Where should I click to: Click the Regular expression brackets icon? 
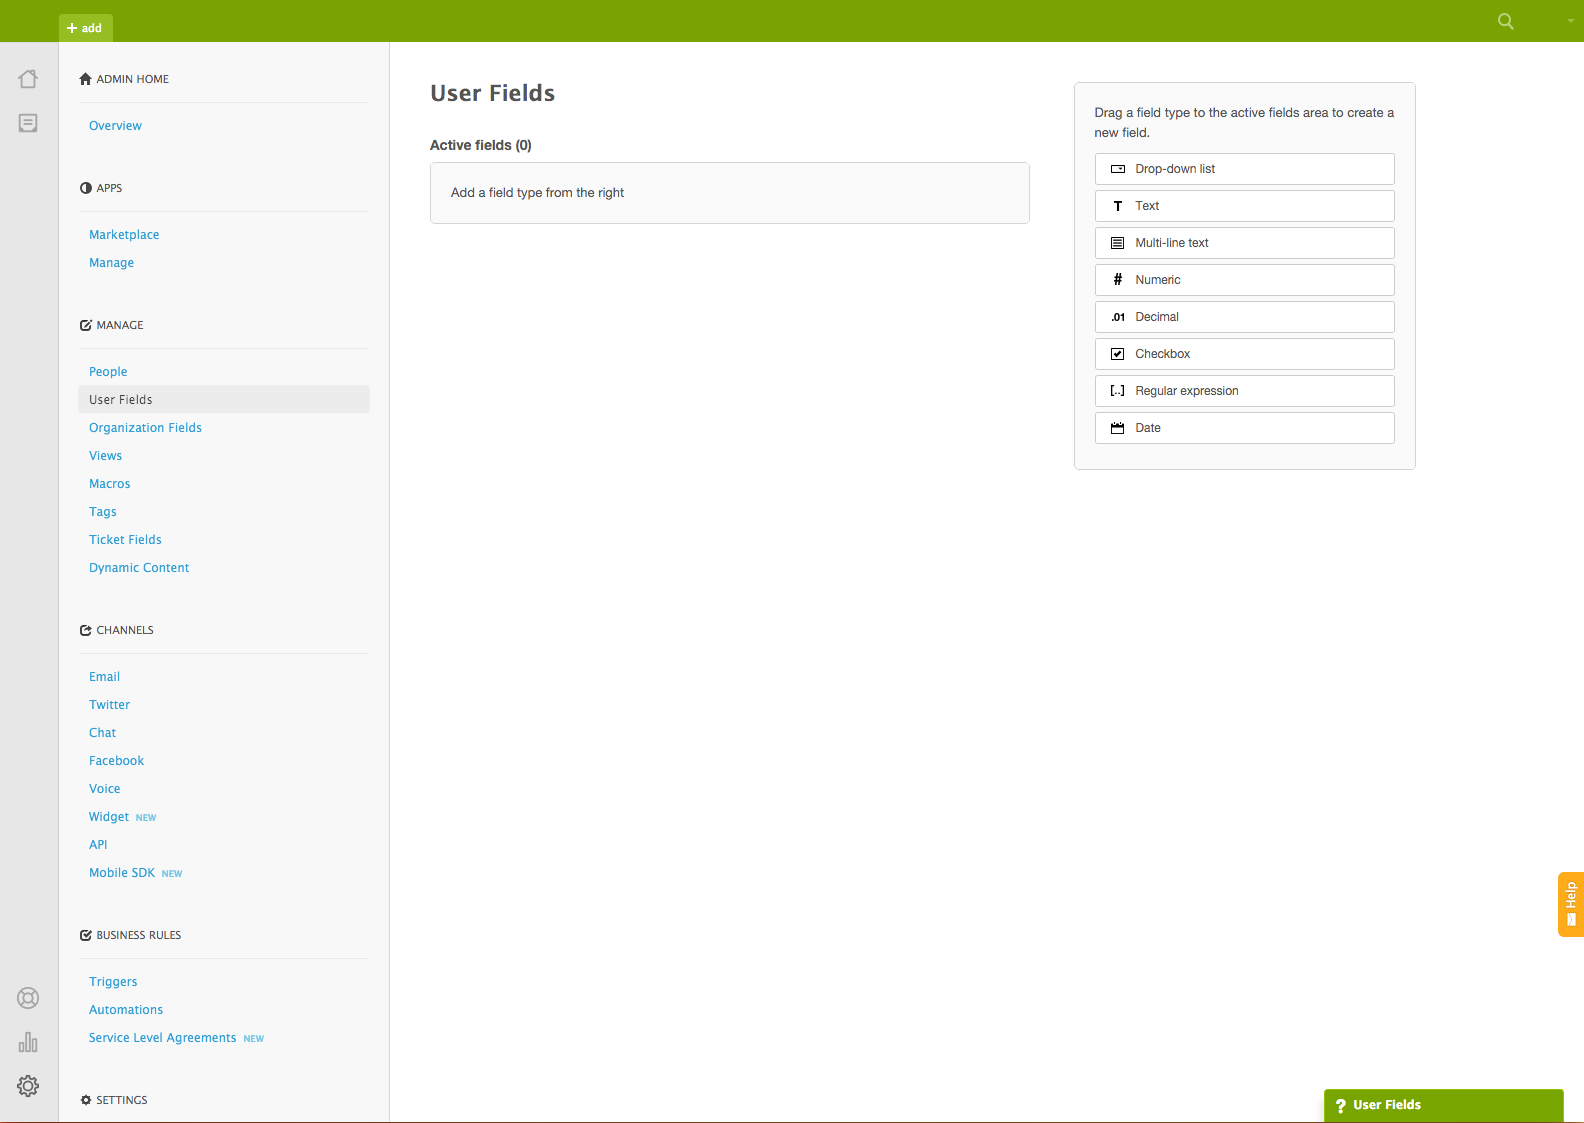pos(1118,391)
